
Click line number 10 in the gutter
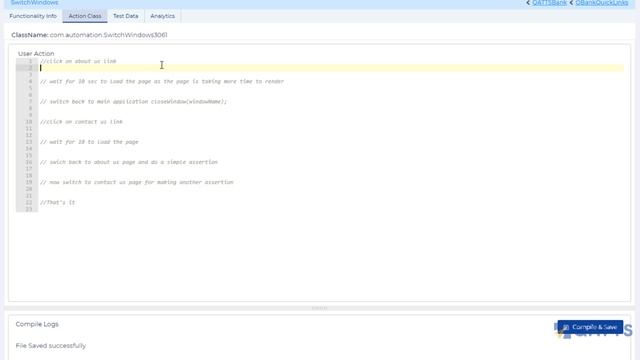click(x=29, y=122)
